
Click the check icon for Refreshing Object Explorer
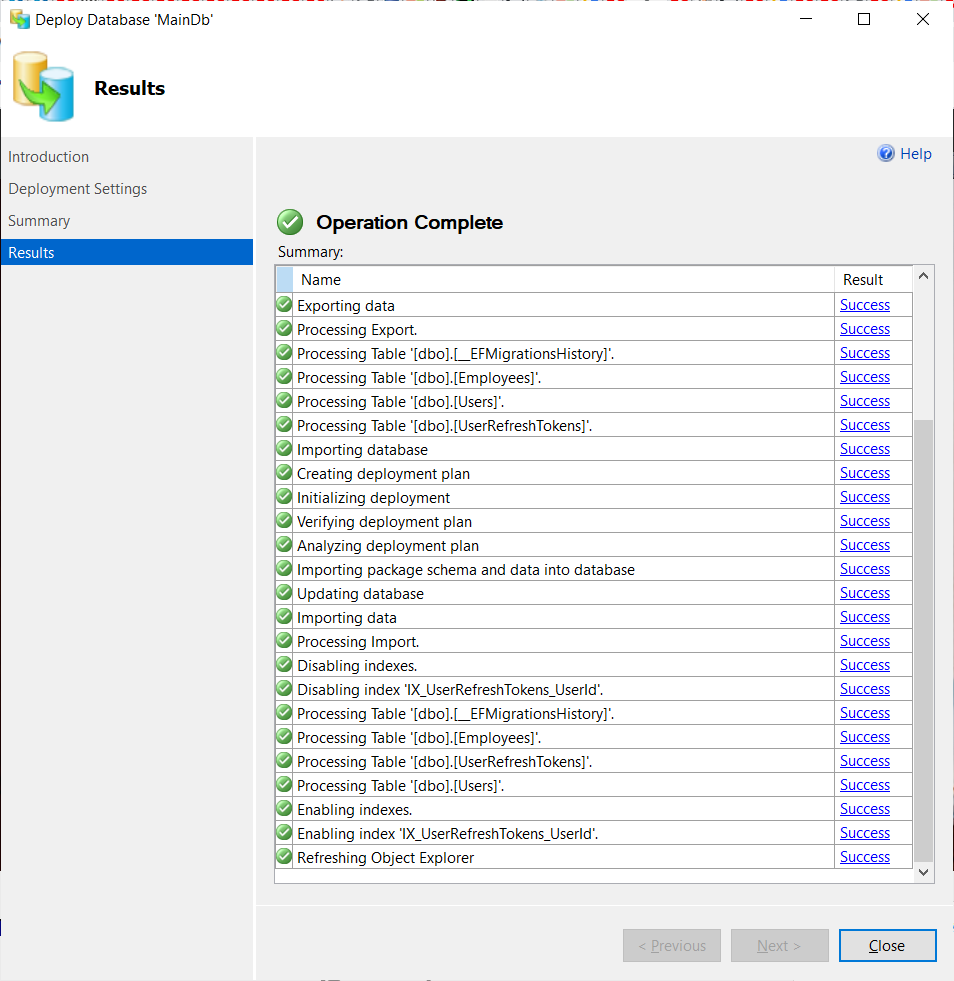point(284,856)
